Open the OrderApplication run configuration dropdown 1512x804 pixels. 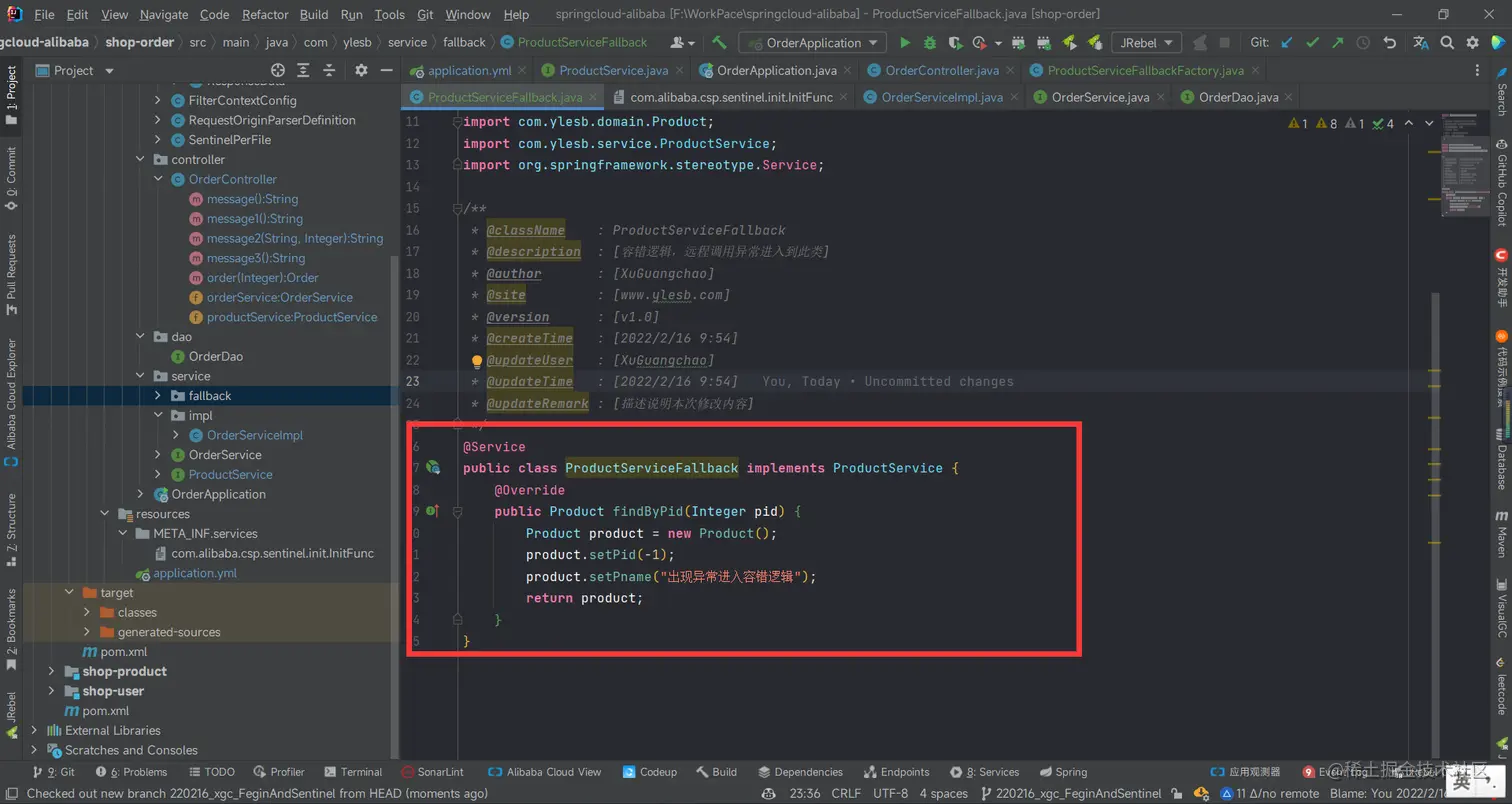[812, 43]
